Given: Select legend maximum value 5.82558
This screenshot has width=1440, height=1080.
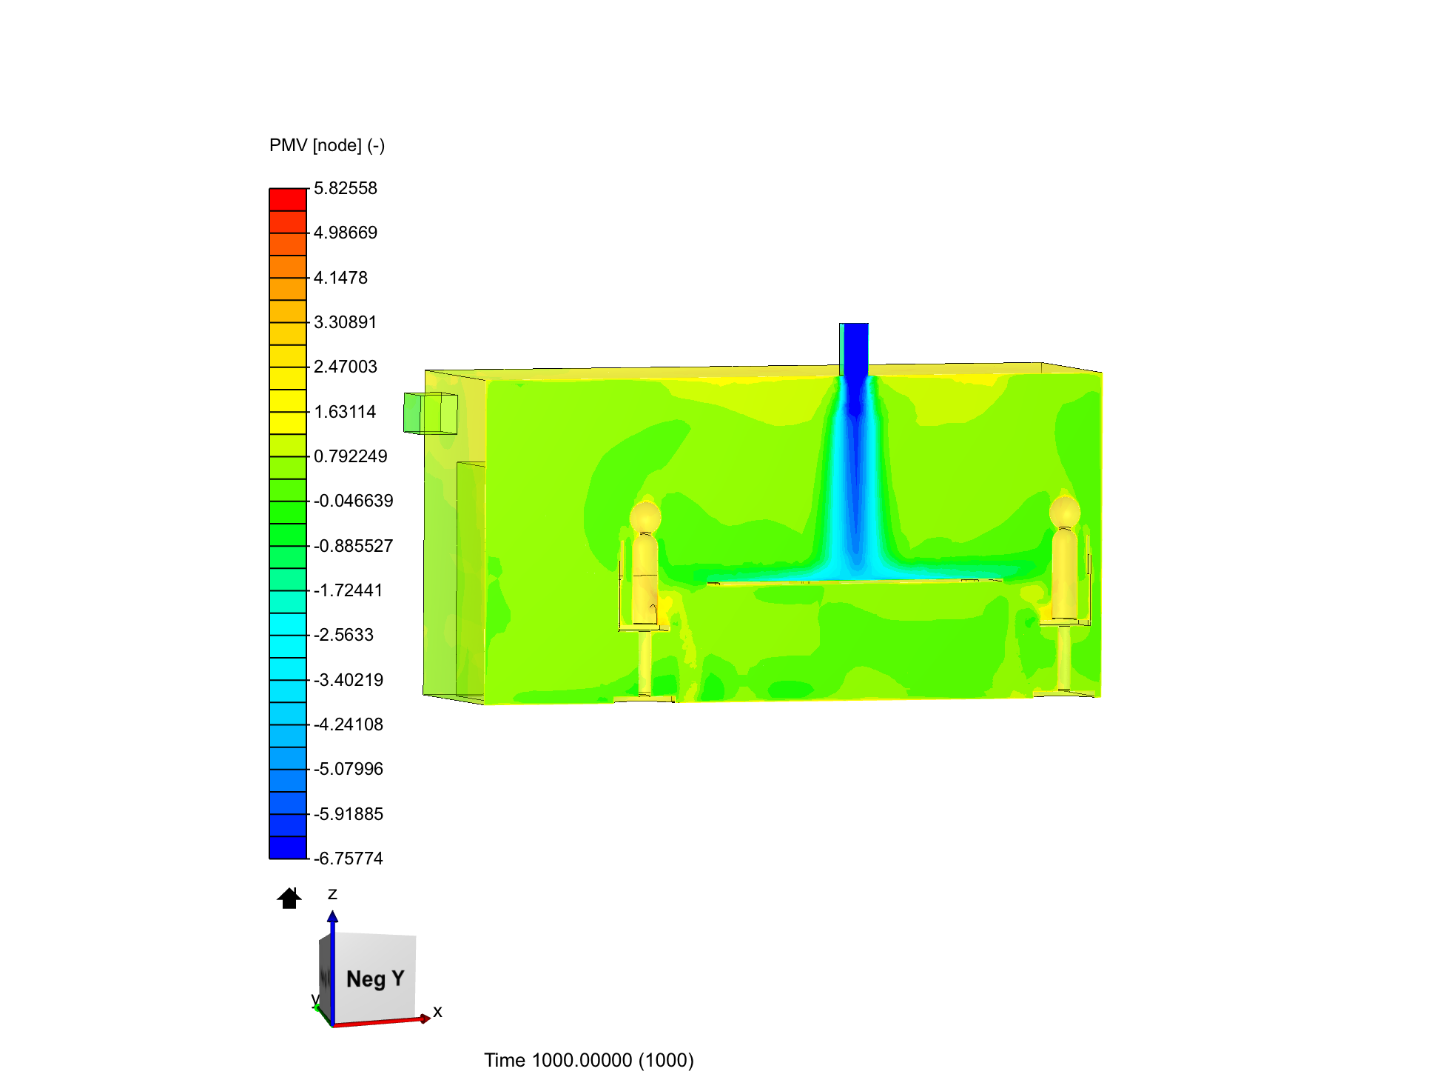Looking at the screenshot, I should 345,188.
